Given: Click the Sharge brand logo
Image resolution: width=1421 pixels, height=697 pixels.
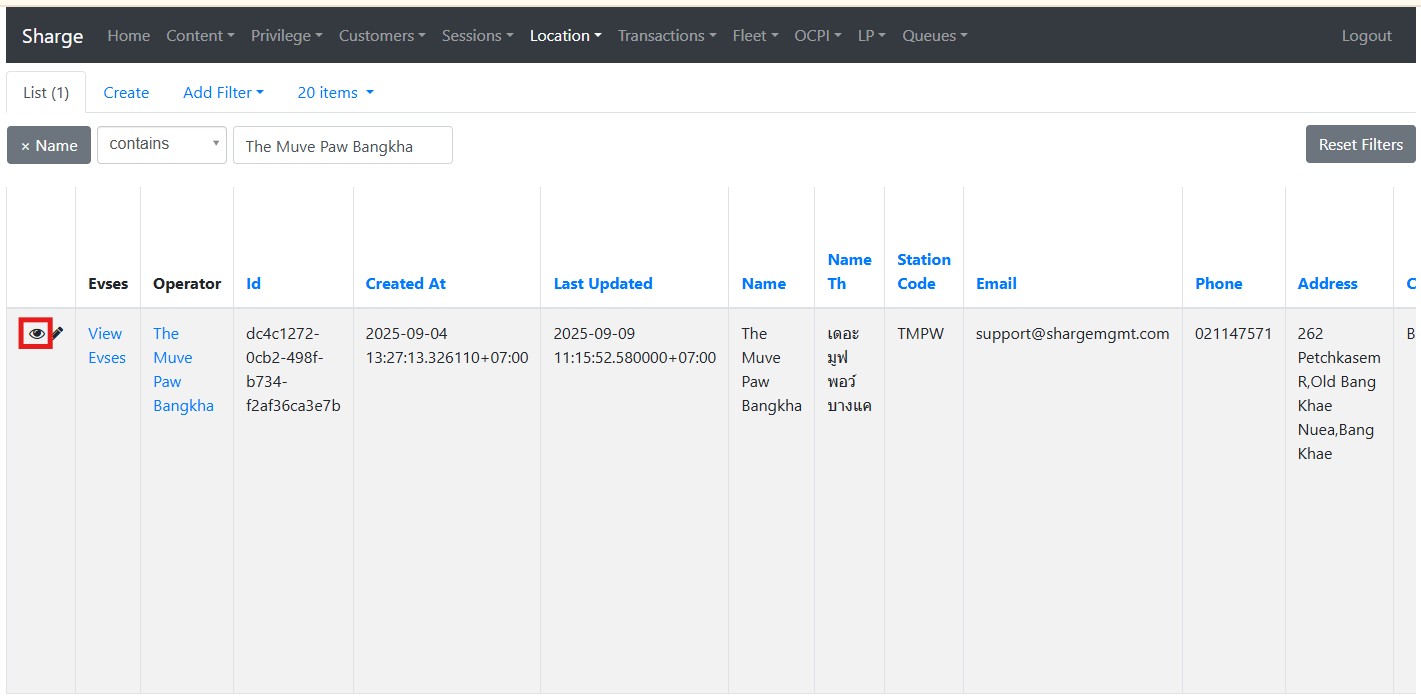Looking at the screenshot, I should [53, 36].
